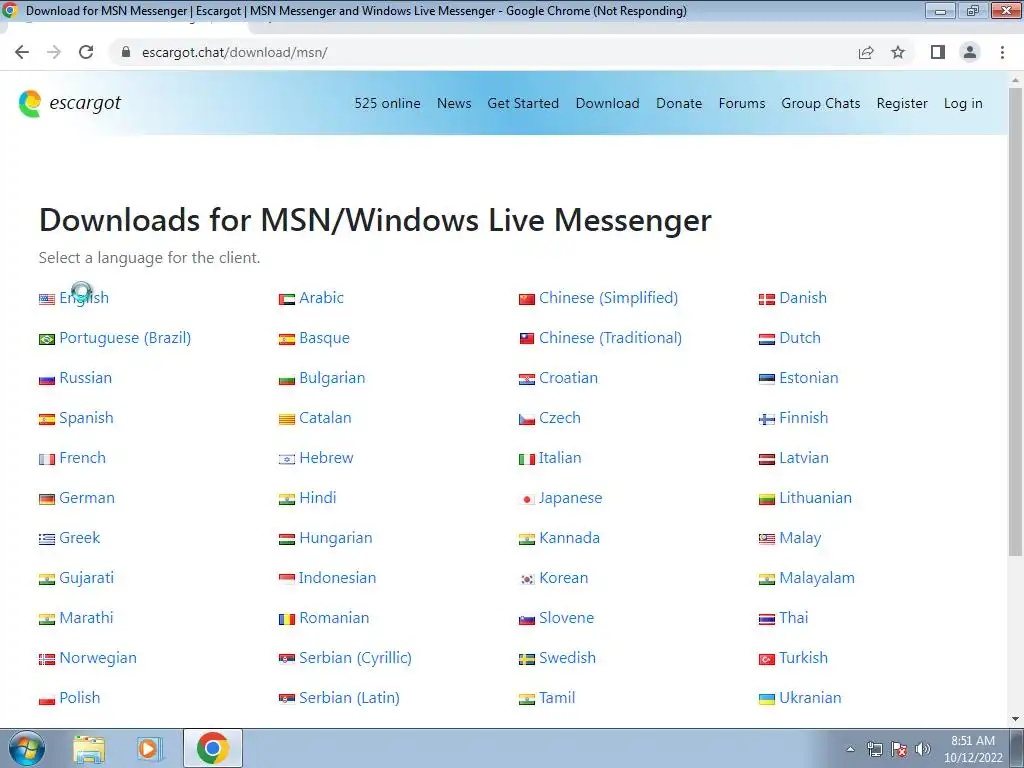Open Windows Start button
This screenshot has height=768, width=1024.
[x=26, y=748]
